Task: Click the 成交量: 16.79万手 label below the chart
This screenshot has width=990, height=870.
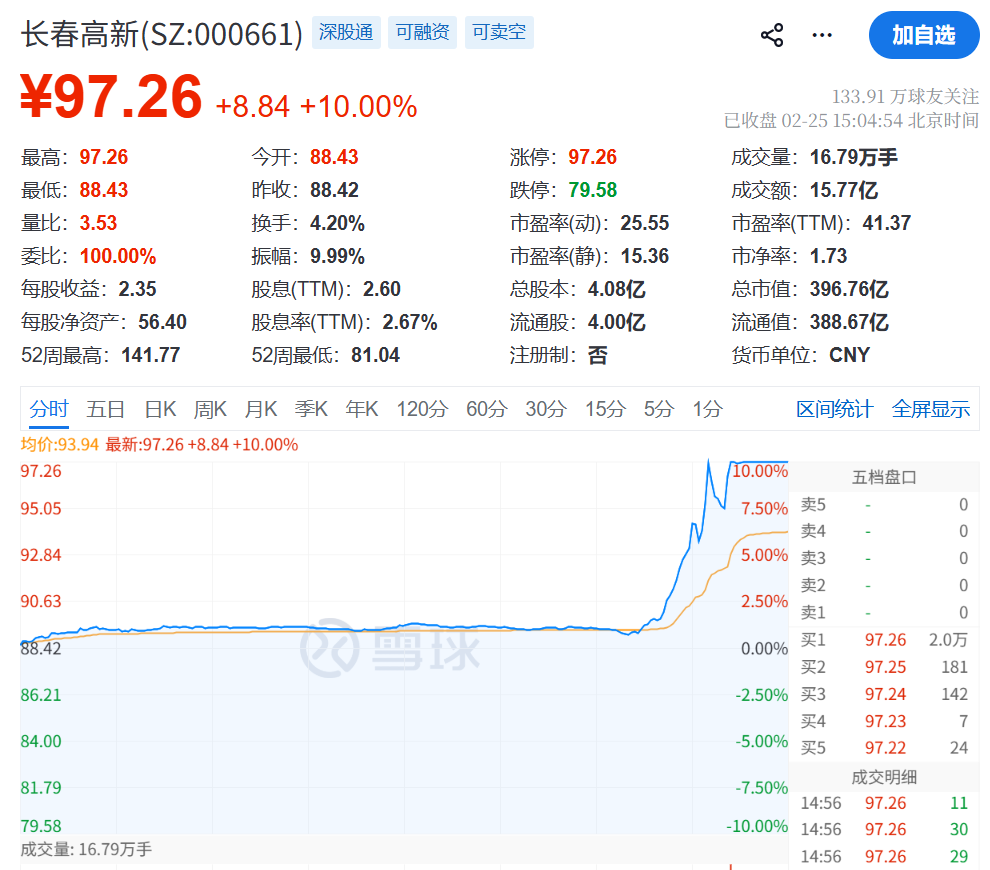Action: tap(86, 849)
